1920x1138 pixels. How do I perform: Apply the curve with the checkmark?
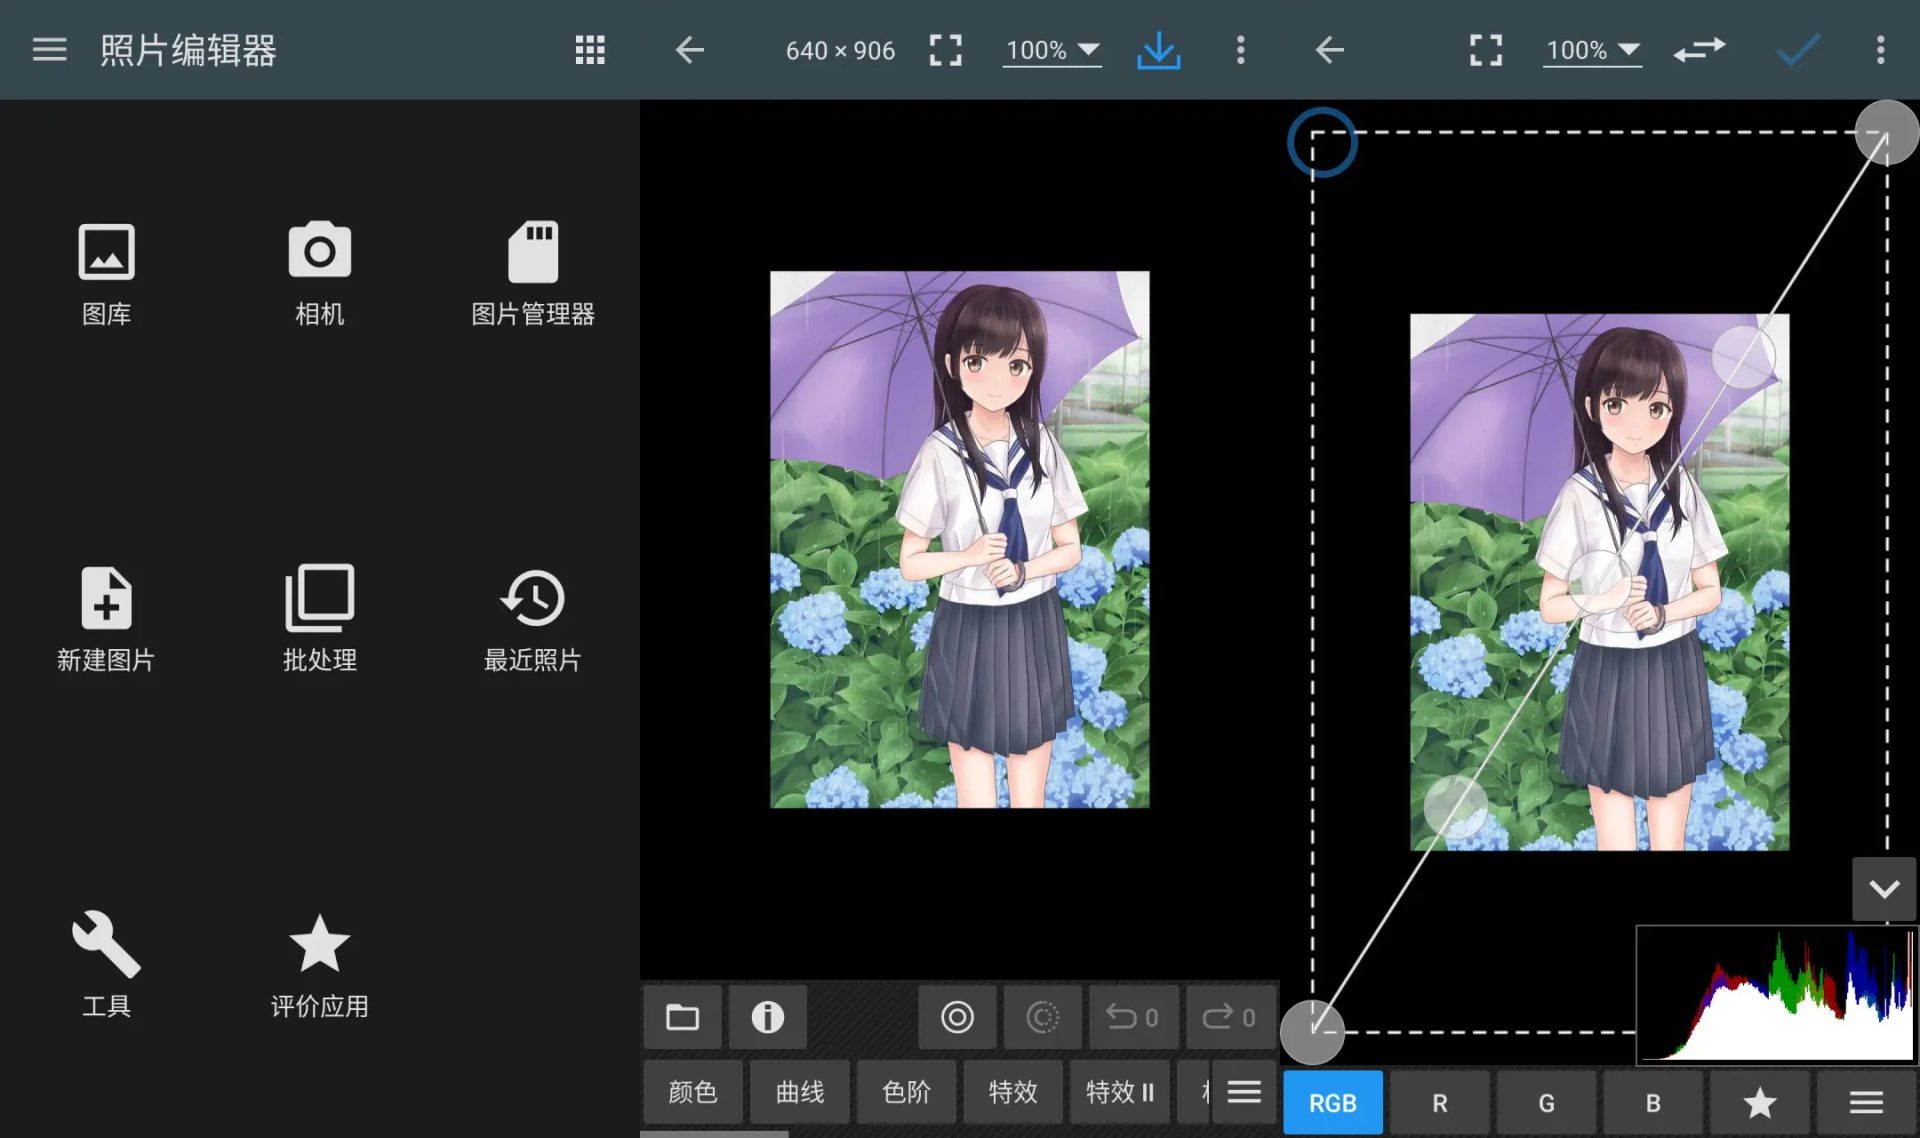pyautogui.click(x=1797, y=49)
